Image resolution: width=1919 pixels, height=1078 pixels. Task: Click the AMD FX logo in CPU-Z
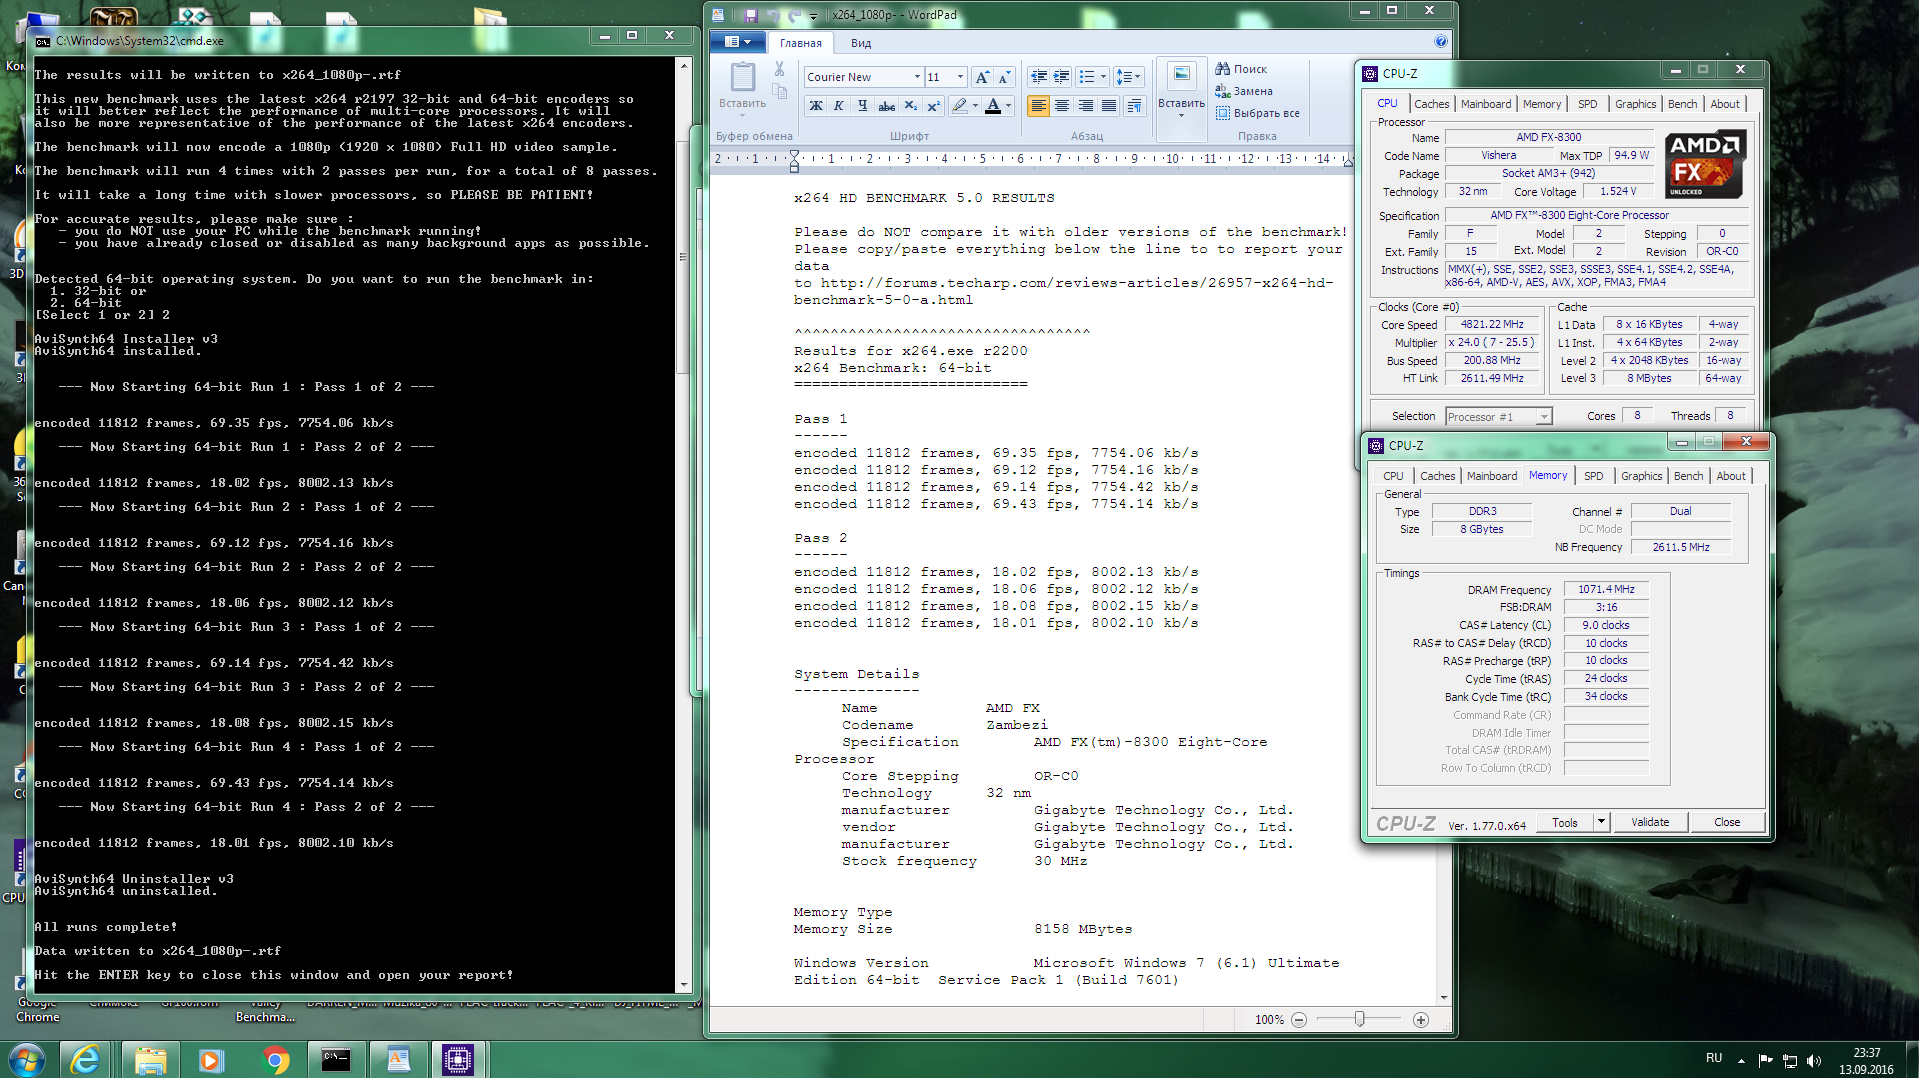coord(1706,163)
